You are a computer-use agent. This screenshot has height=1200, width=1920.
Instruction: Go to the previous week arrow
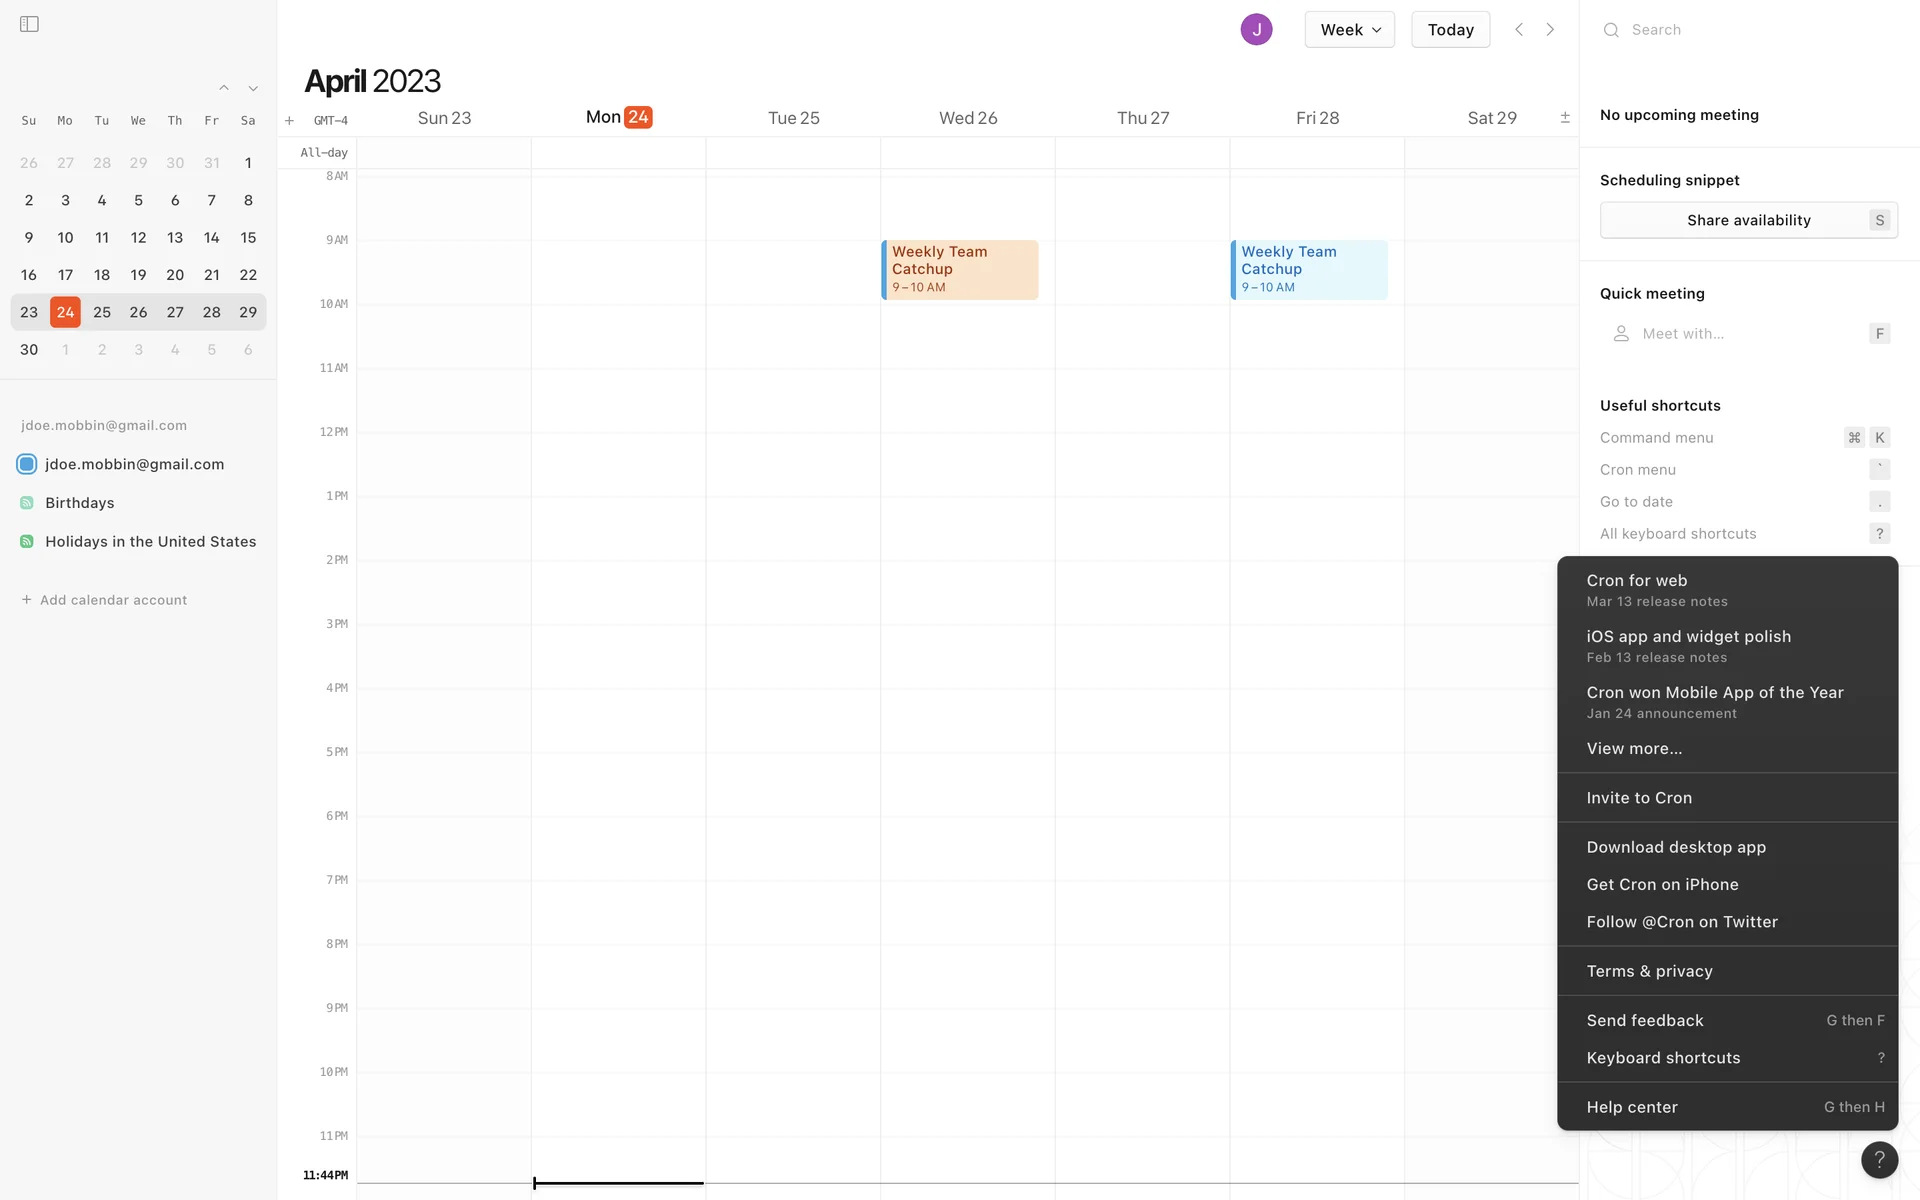coord(1519,29)
